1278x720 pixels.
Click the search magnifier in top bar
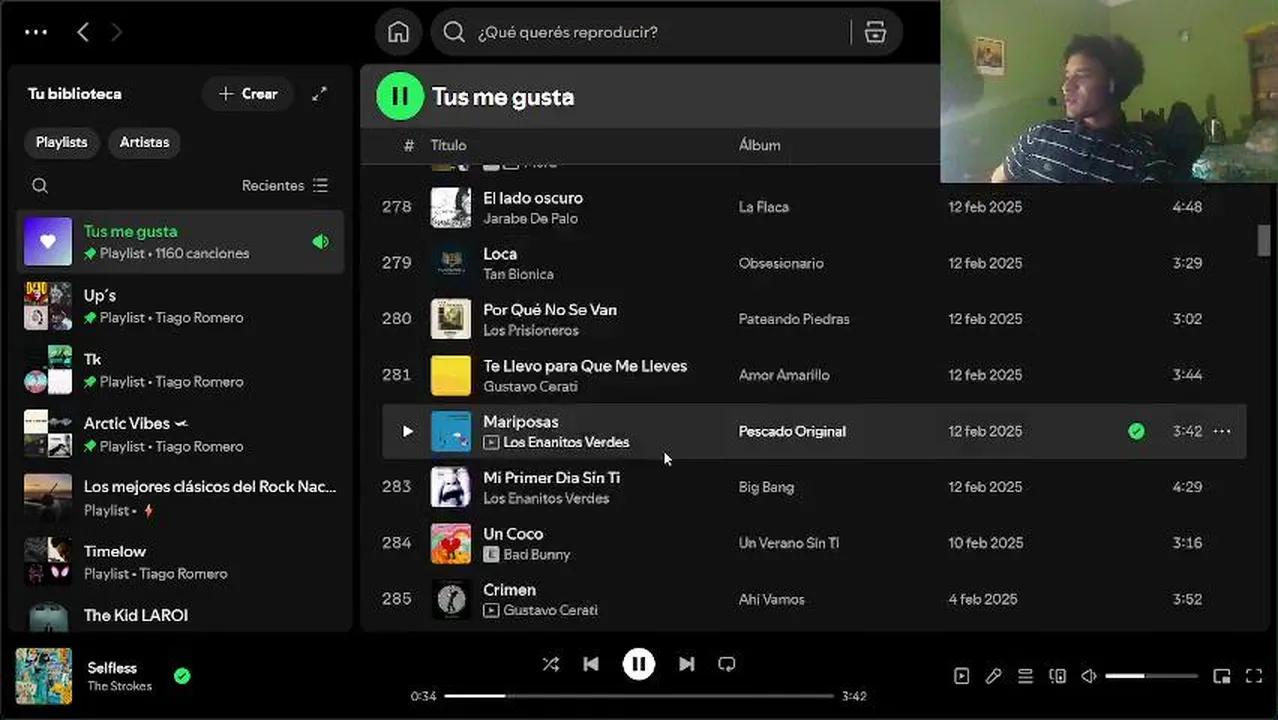click(x=454, y=32)
